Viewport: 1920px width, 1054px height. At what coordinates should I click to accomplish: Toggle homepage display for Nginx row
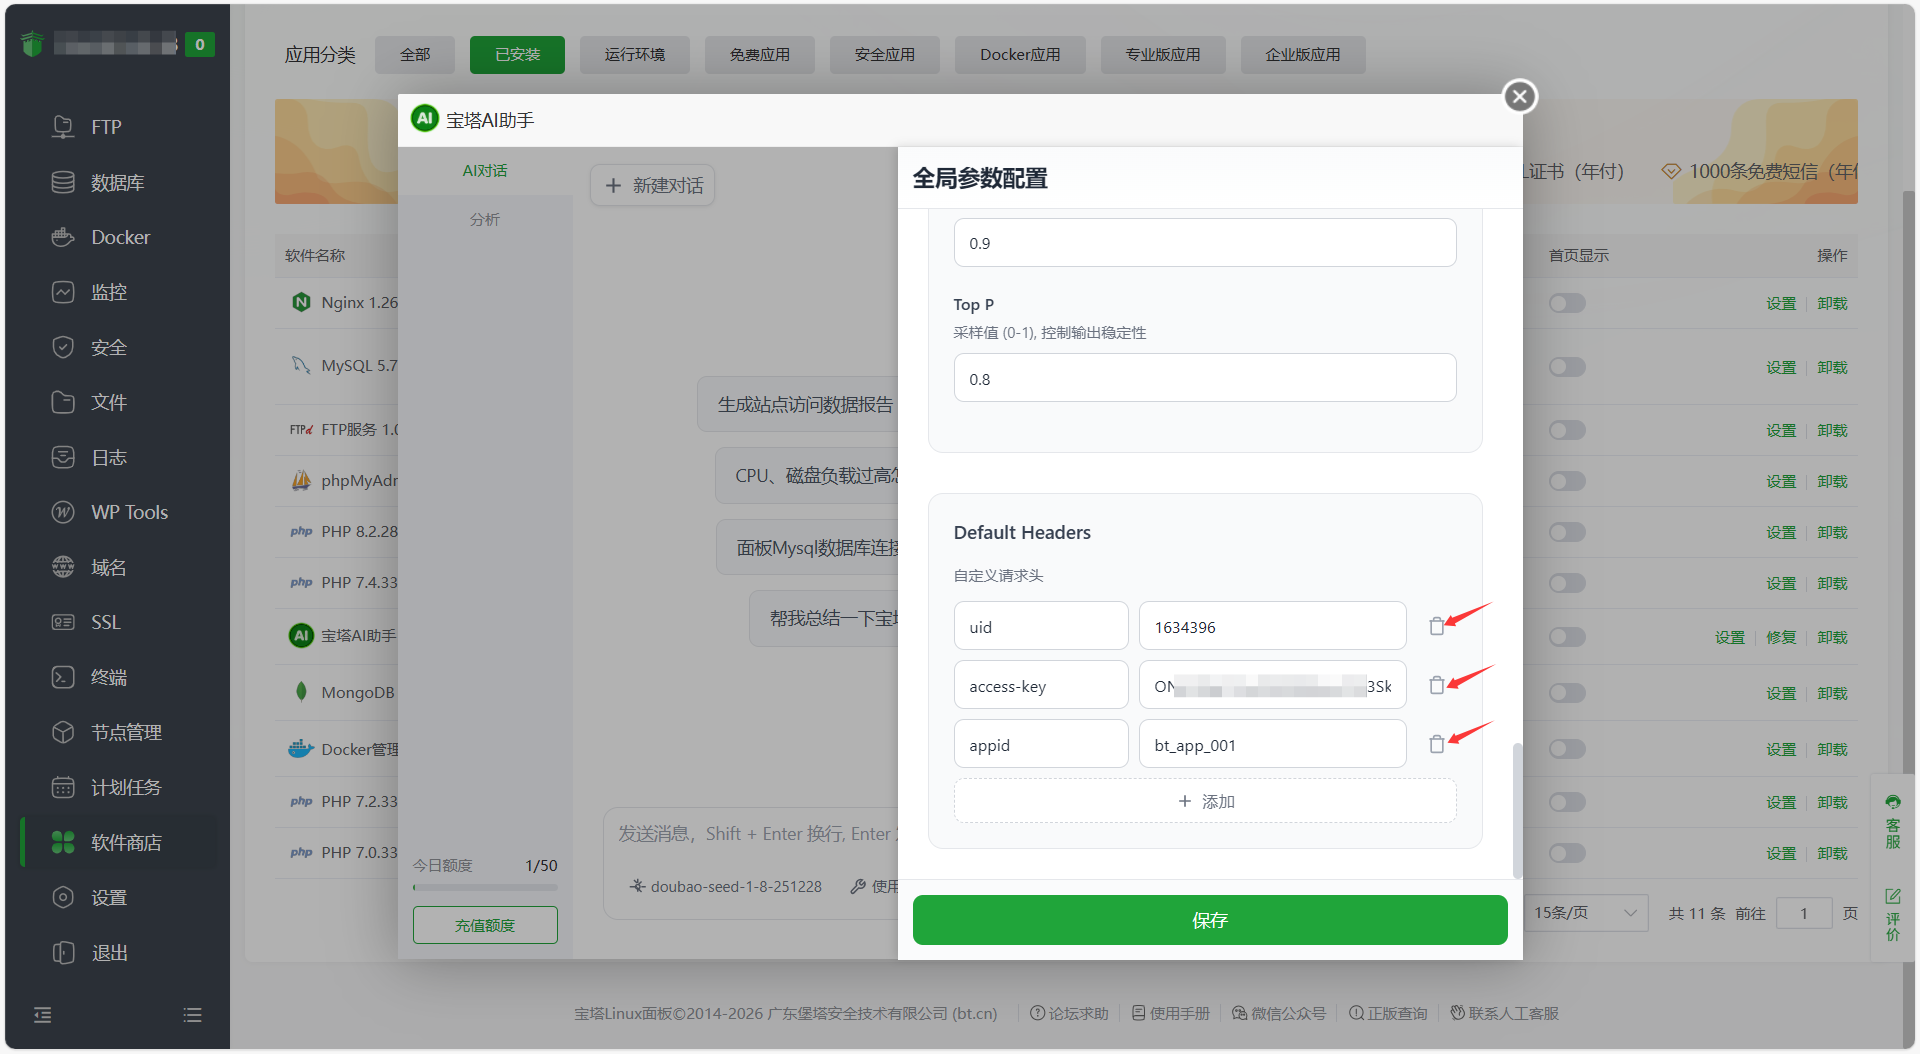1567,303
